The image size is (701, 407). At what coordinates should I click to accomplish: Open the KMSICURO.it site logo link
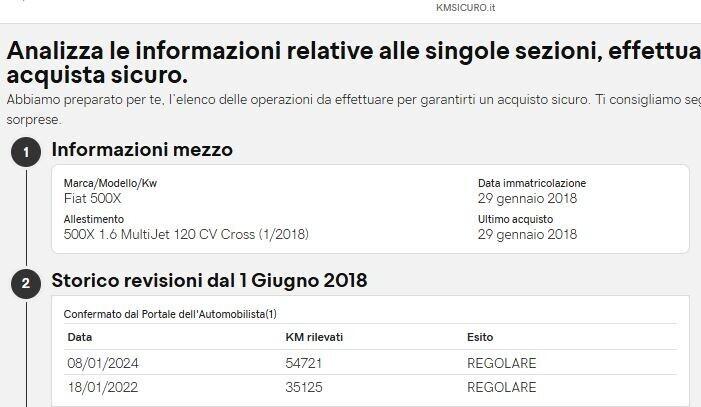coord(466,7)
